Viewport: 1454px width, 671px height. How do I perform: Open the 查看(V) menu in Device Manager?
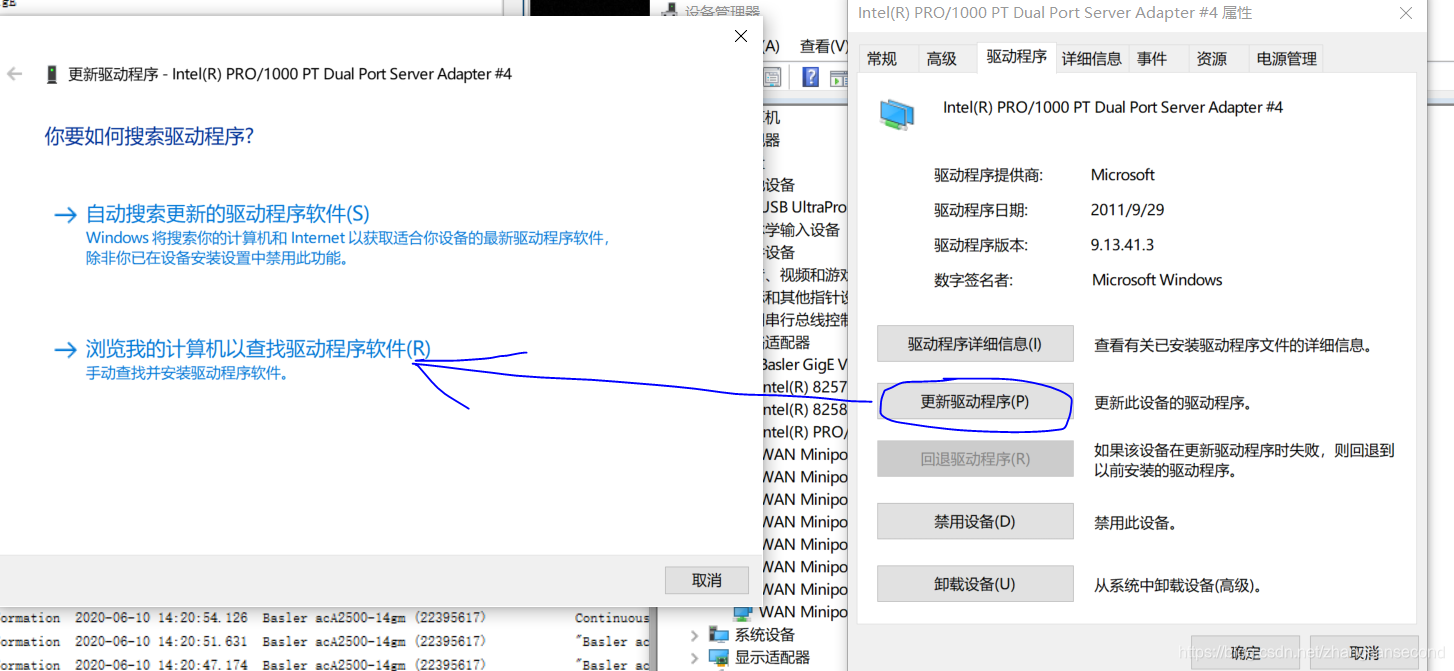tap(823, 46)
